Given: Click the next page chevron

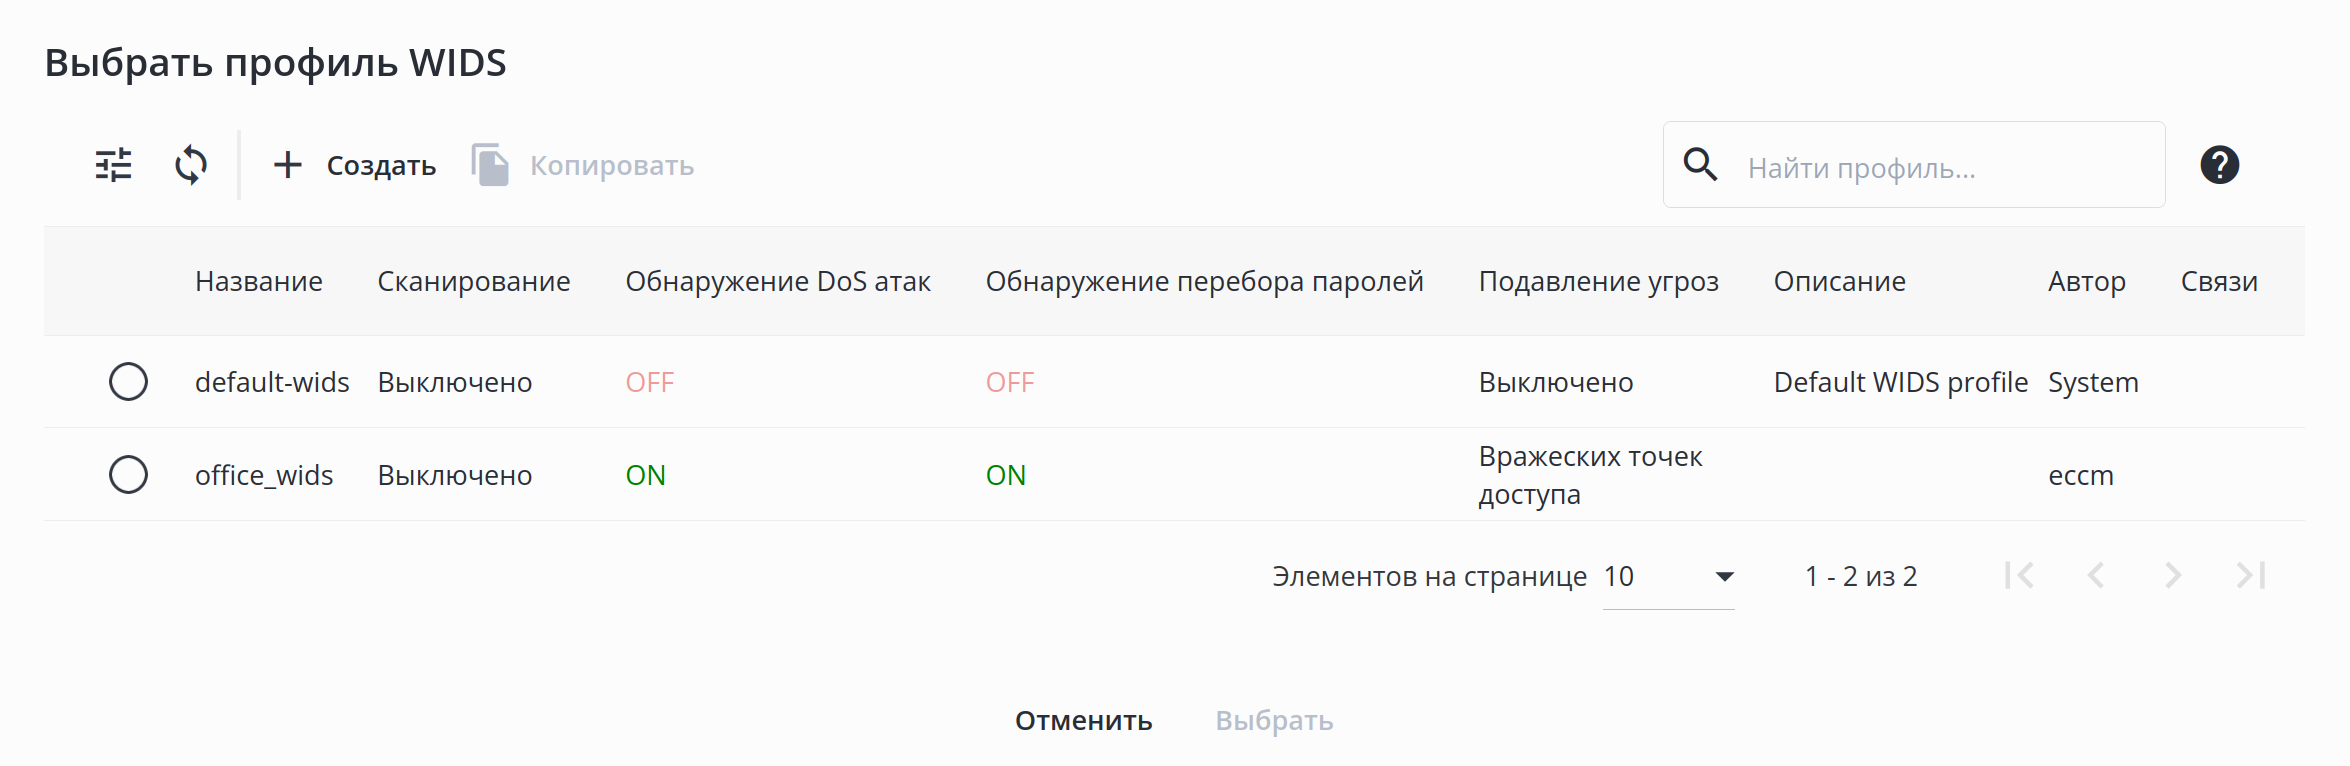Looking at the screenshot, I should [x=2173, y=576].
